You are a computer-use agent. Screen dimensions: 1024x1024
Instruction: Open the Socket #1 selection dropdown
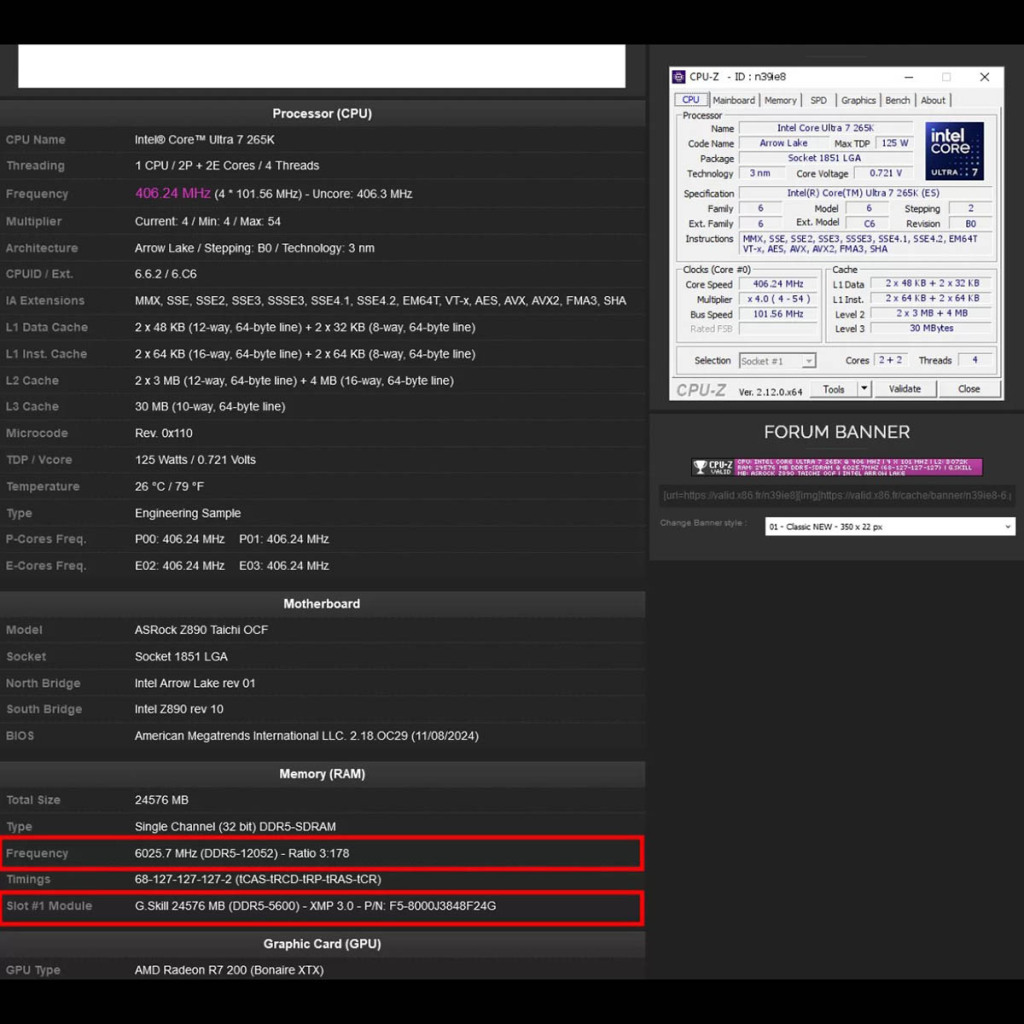click(x=777, y=360)
